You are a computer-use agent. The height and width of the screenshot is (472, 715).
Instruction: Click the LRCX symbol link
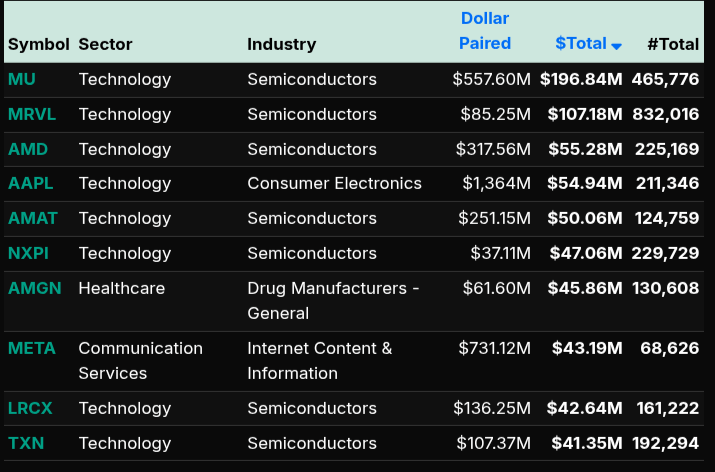tap(30, 408)
